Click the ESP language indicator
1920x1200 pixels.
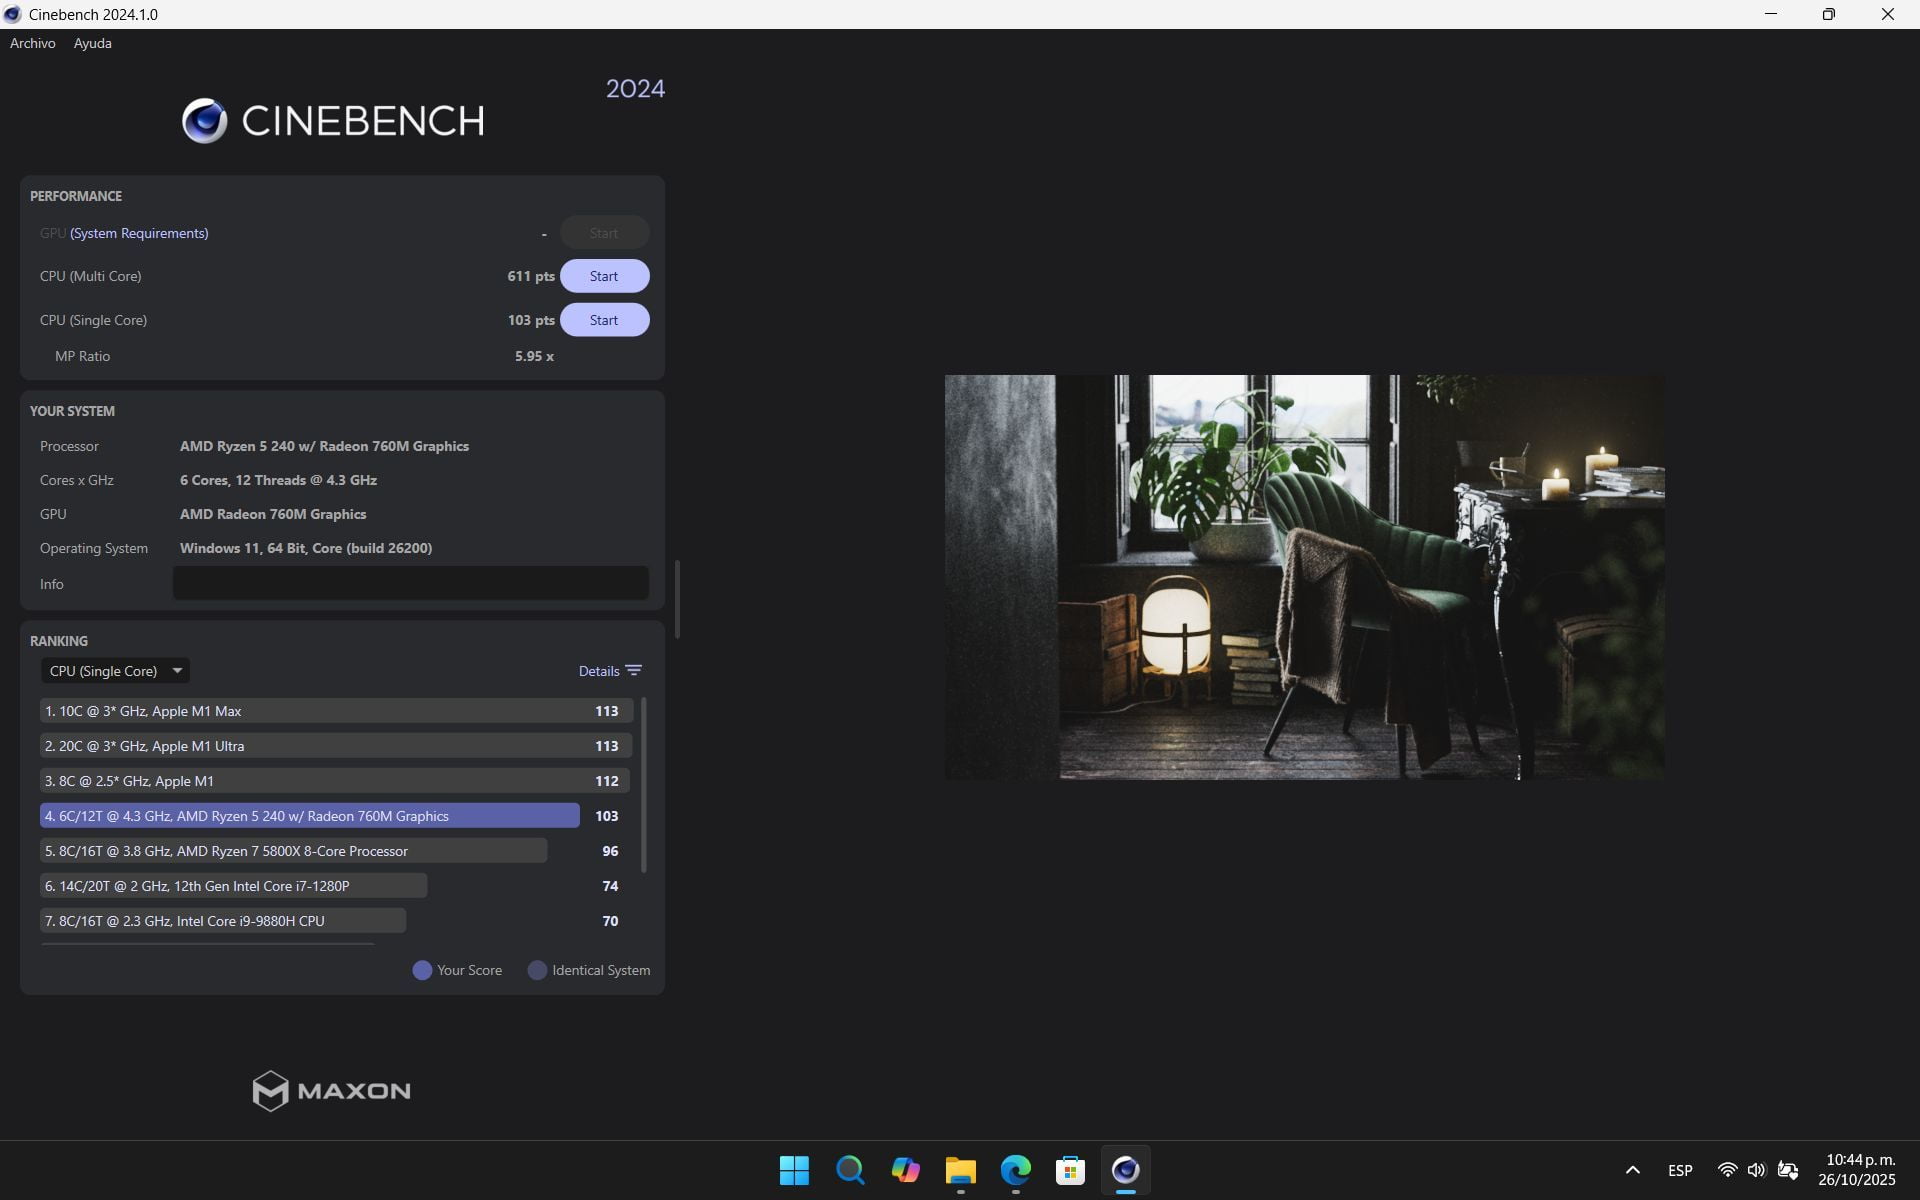pos(1680,1170)
